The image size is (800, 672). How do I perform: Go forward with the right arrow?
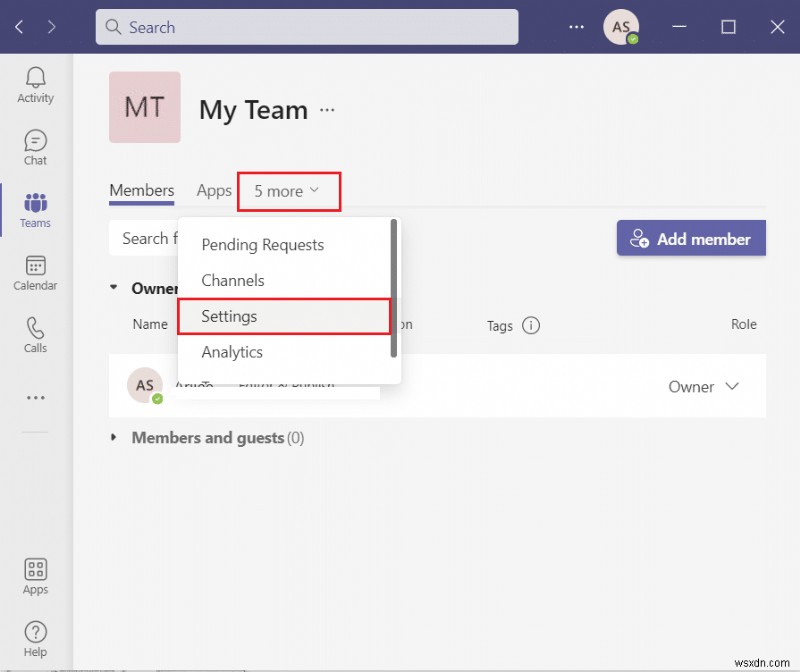point(51,27)
